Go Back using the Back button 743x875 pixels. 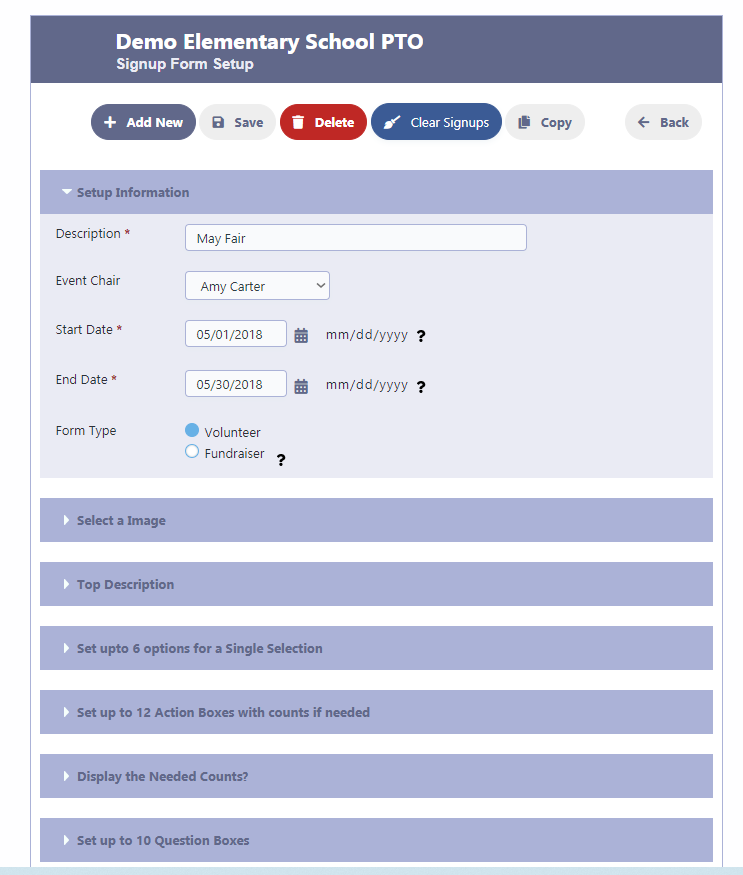(x=663, y=122)
